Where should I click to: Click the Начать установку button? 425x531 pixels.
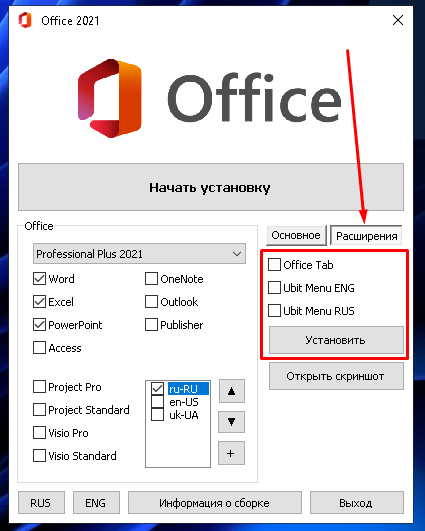(211, 187)
